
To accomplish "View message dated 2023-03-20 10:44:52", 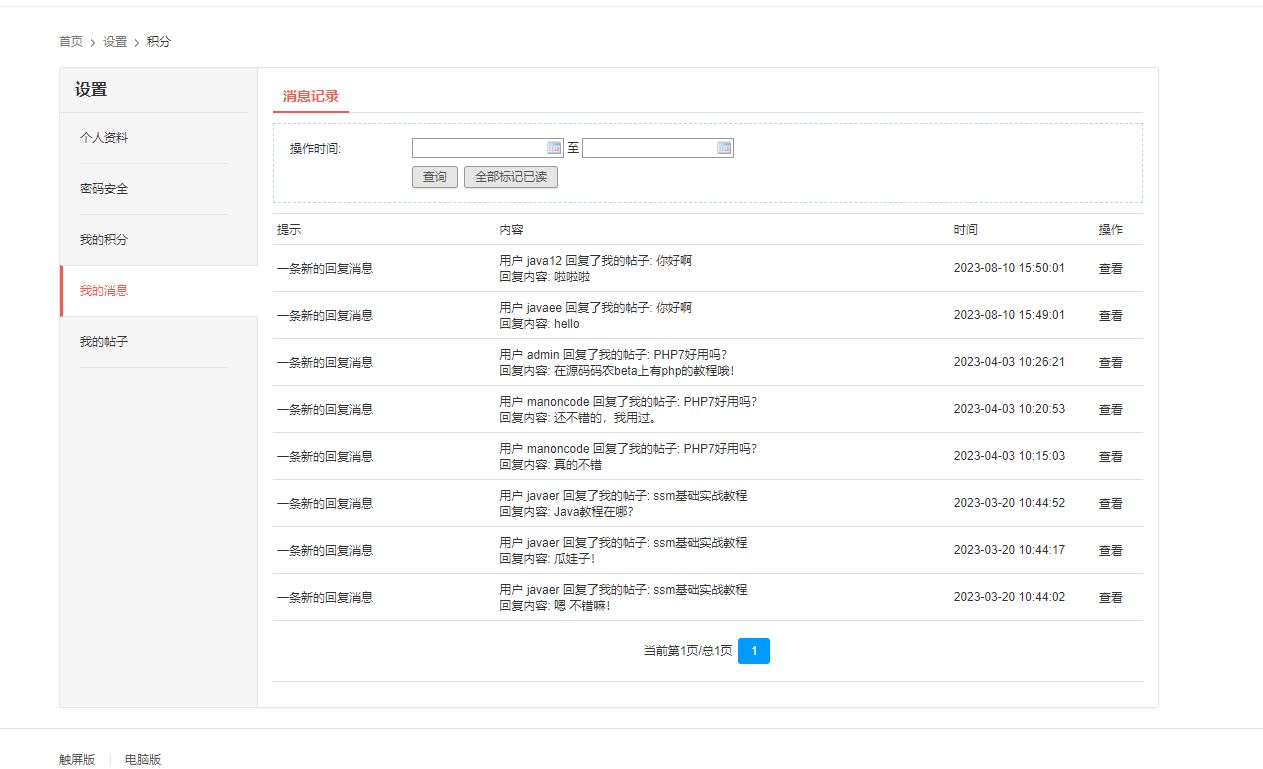I will coord(1111,504).
